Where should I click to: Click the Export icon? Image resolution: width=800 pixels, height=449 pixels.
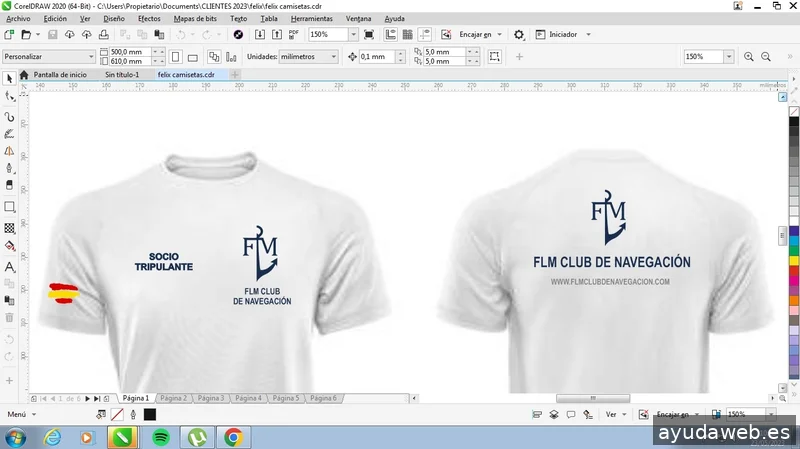(277, 35)
